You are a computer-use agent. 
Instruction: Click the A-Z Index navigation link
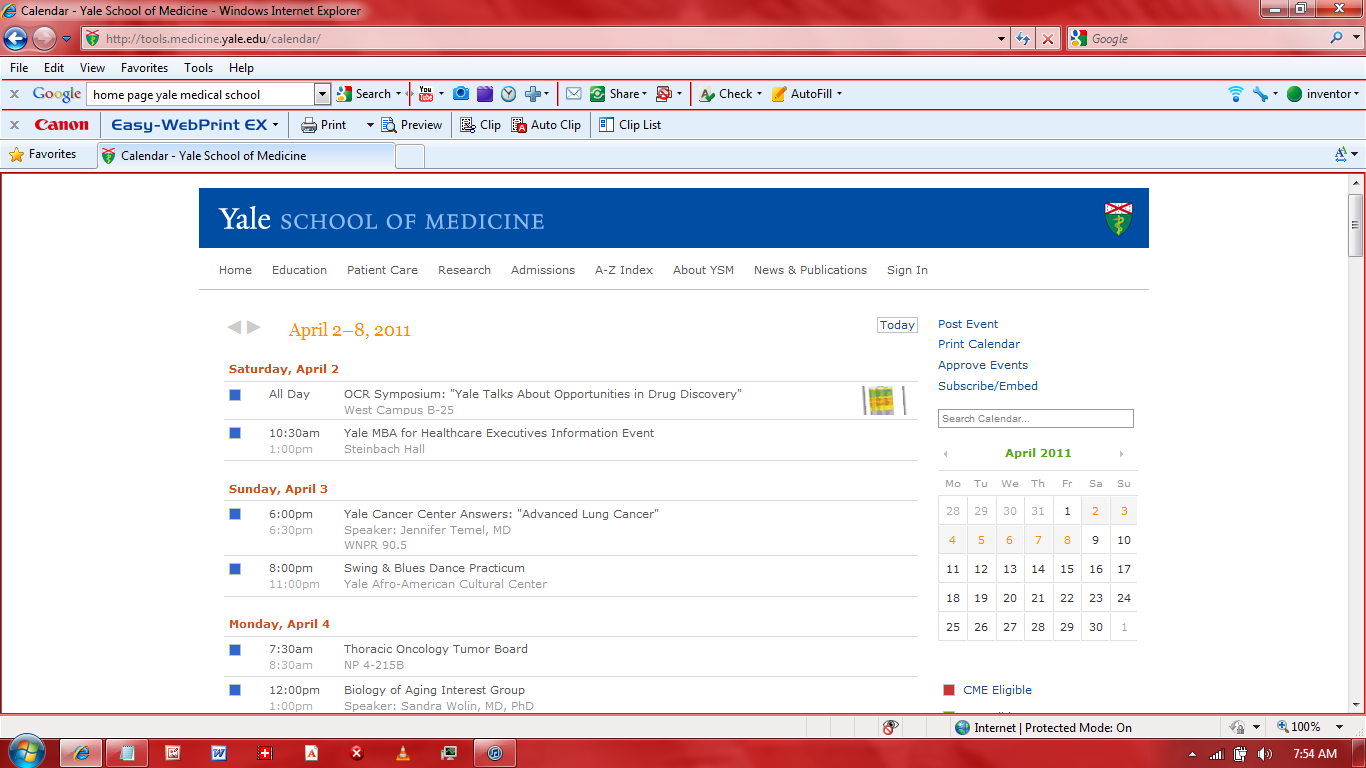(624, 270)
